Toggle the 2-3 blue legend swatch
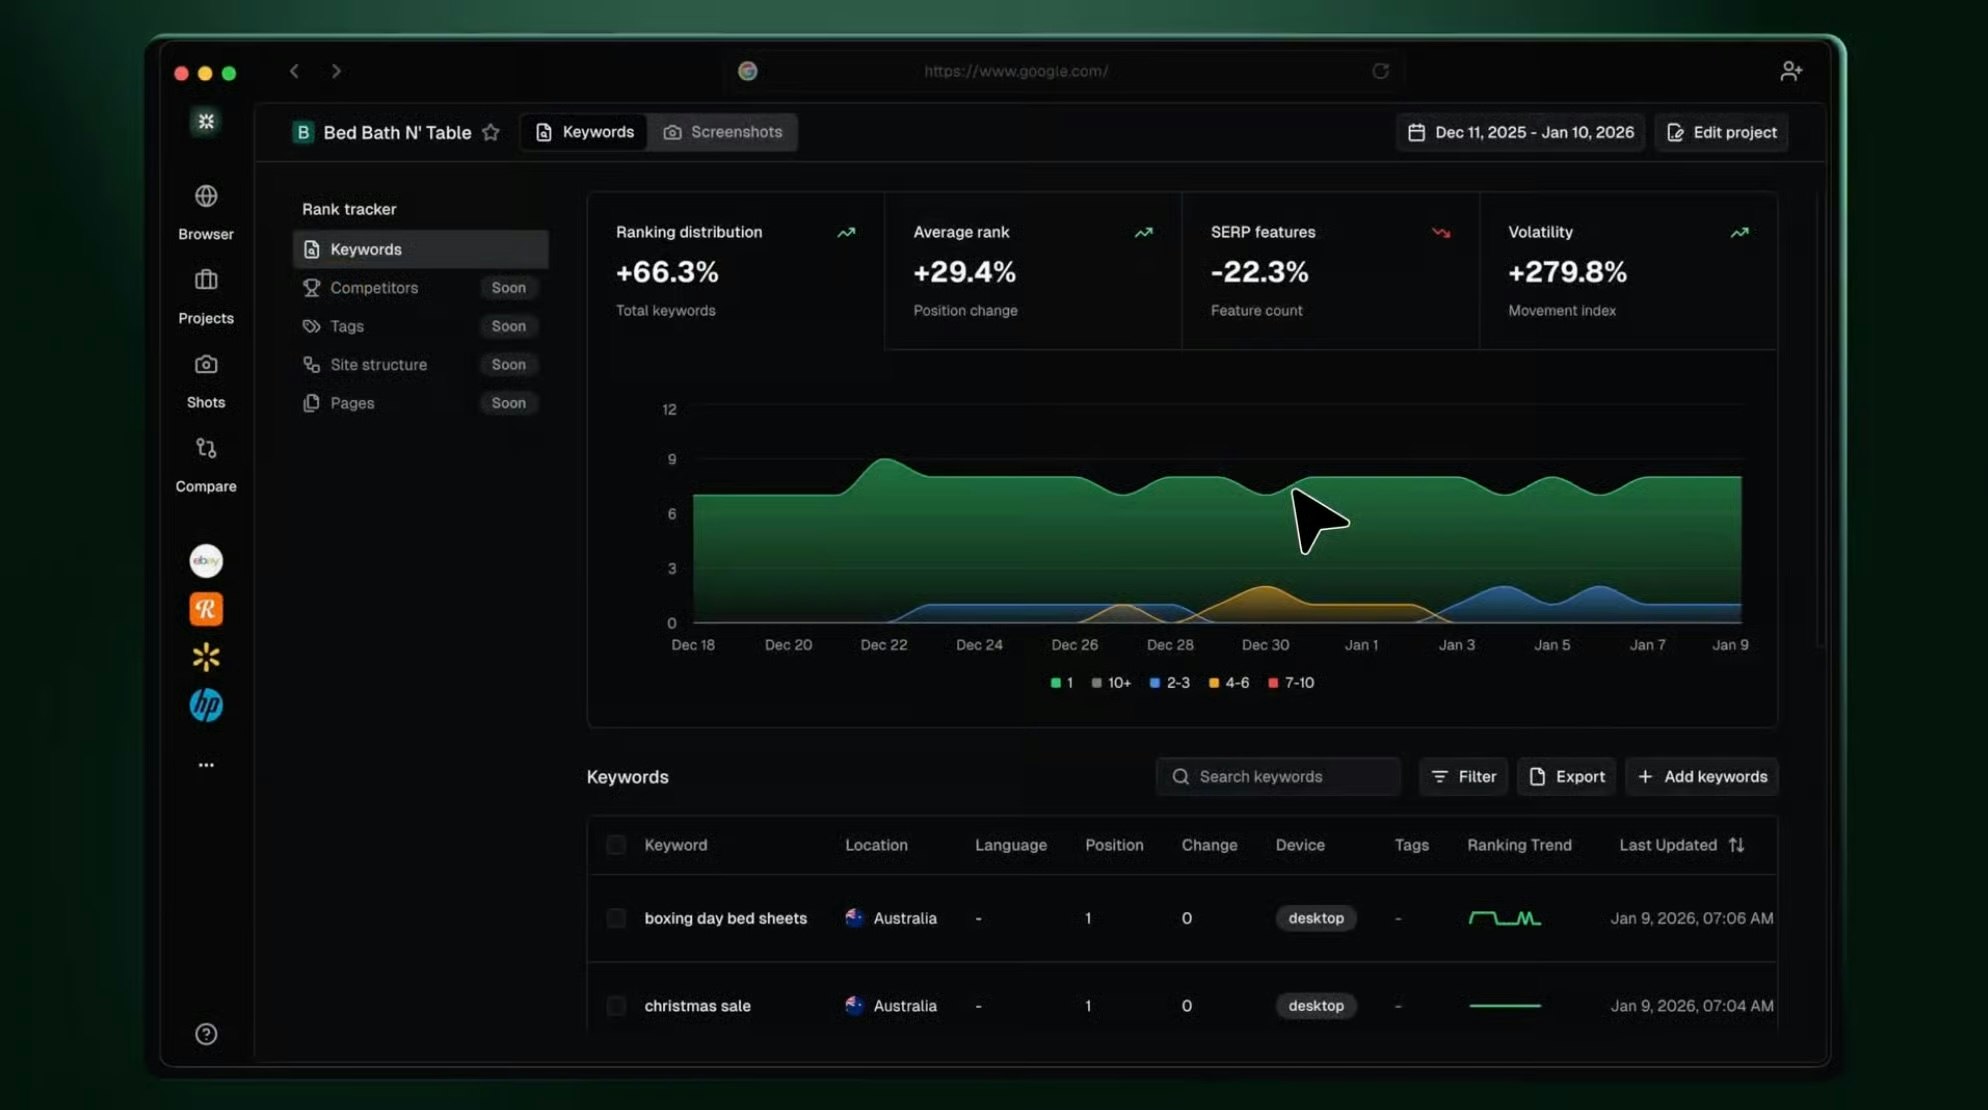1988x1110 pixels. [x=1155, y=683]
